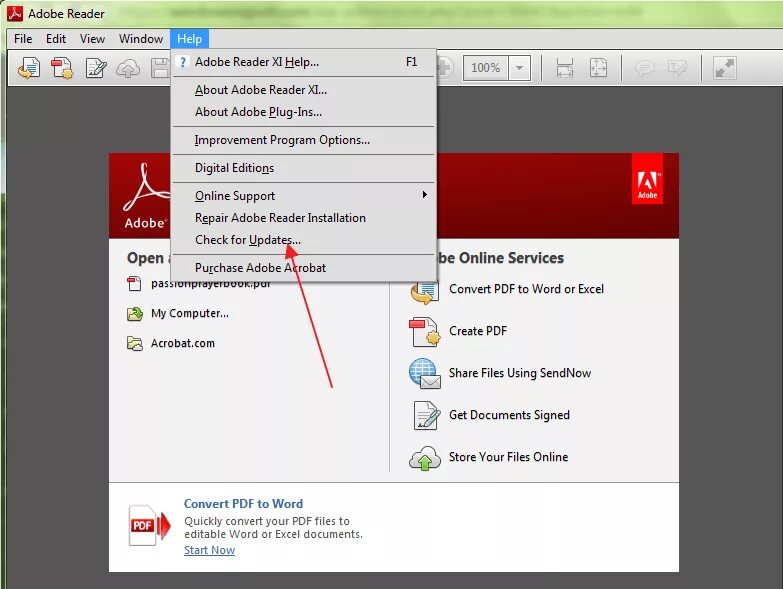The width and height of the screenshot is (783, 589).
Task: Click the Sign document toolbar icon
Action: click(x=95, y=68)
